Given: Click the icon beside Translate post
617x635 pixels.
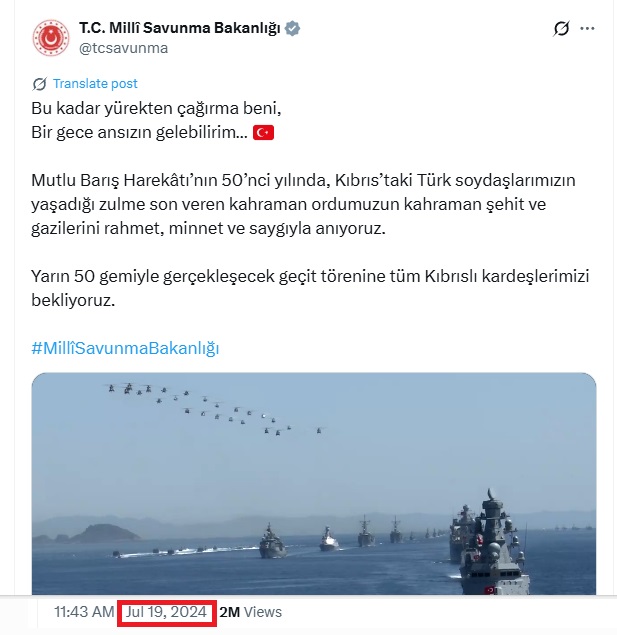Looking at the screenshot, I should tap(40, 84).
